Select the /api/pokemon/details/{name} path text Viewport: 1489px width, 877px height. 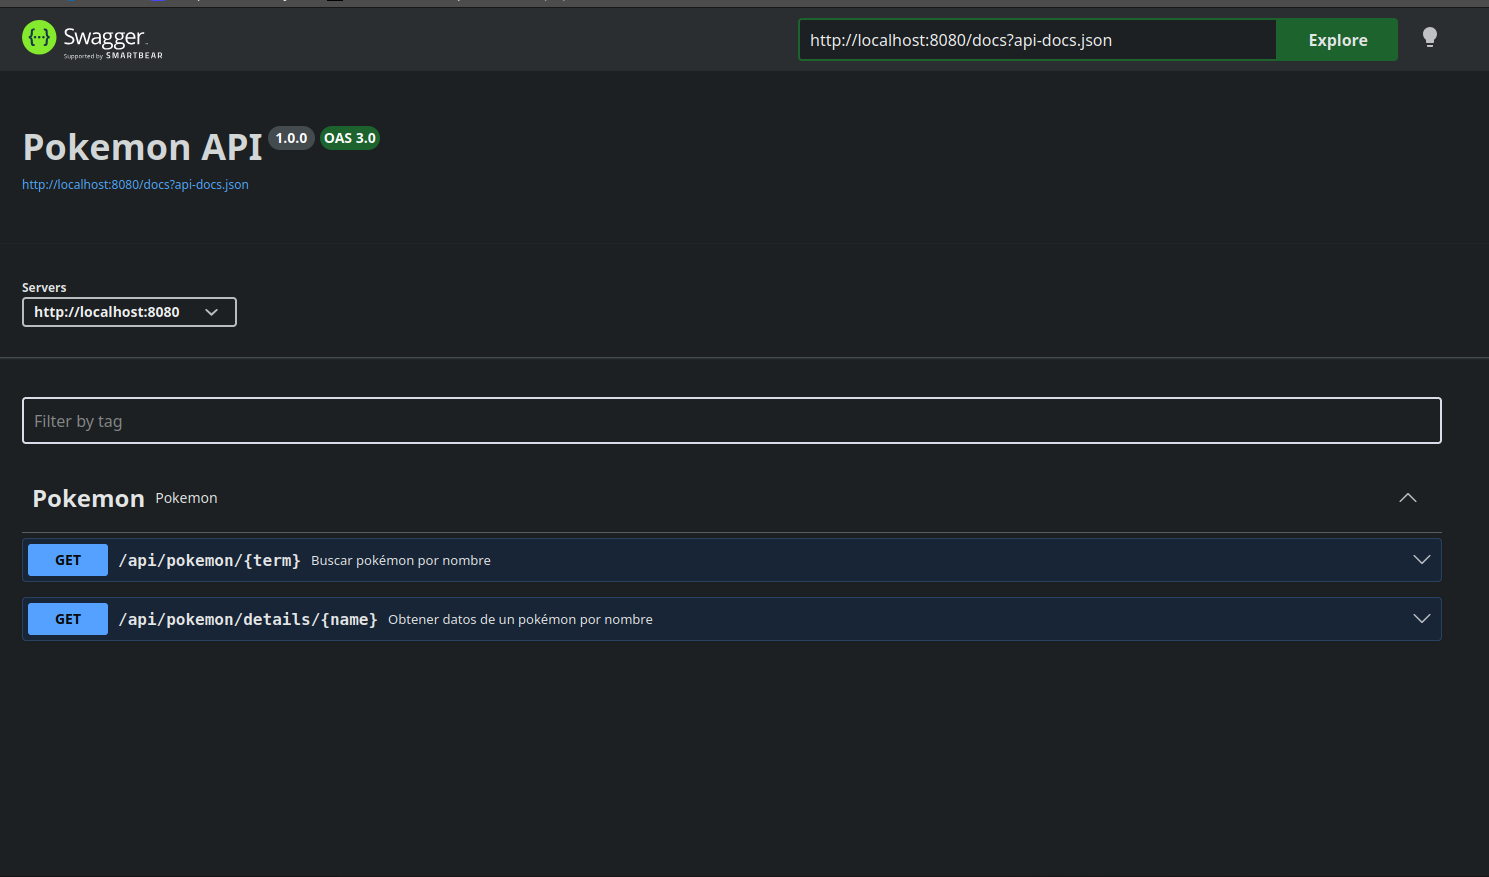coord(248,619)
